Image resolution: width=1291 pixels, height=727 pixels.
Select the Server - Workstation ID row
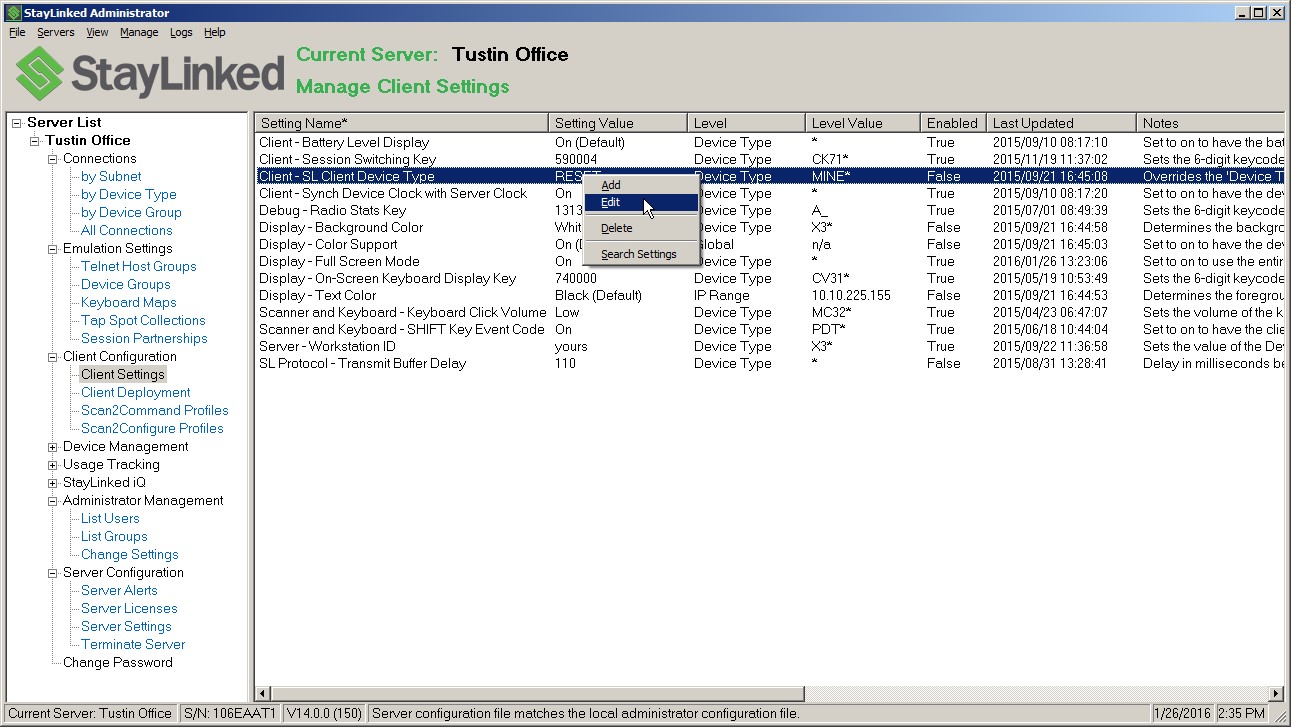(x=769, y=347)
